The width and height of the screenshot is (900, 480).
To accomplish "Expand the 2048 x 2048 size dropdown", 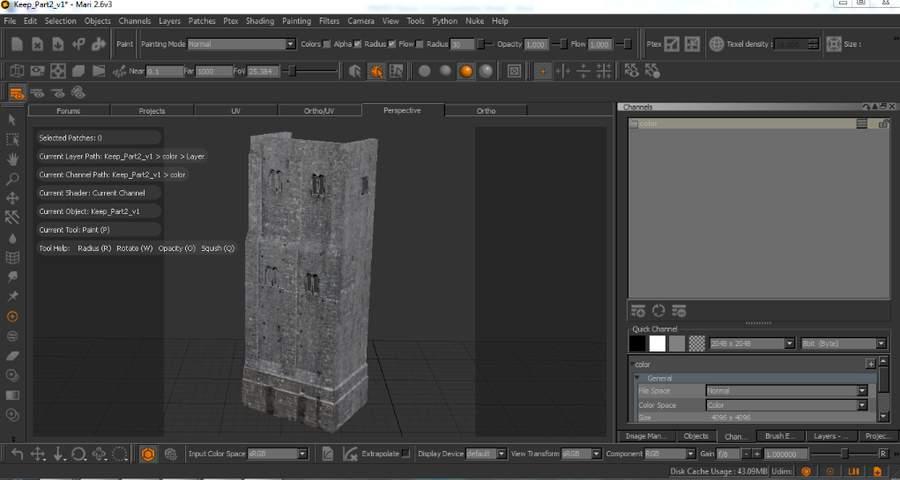I will click(x=751, y=343).
